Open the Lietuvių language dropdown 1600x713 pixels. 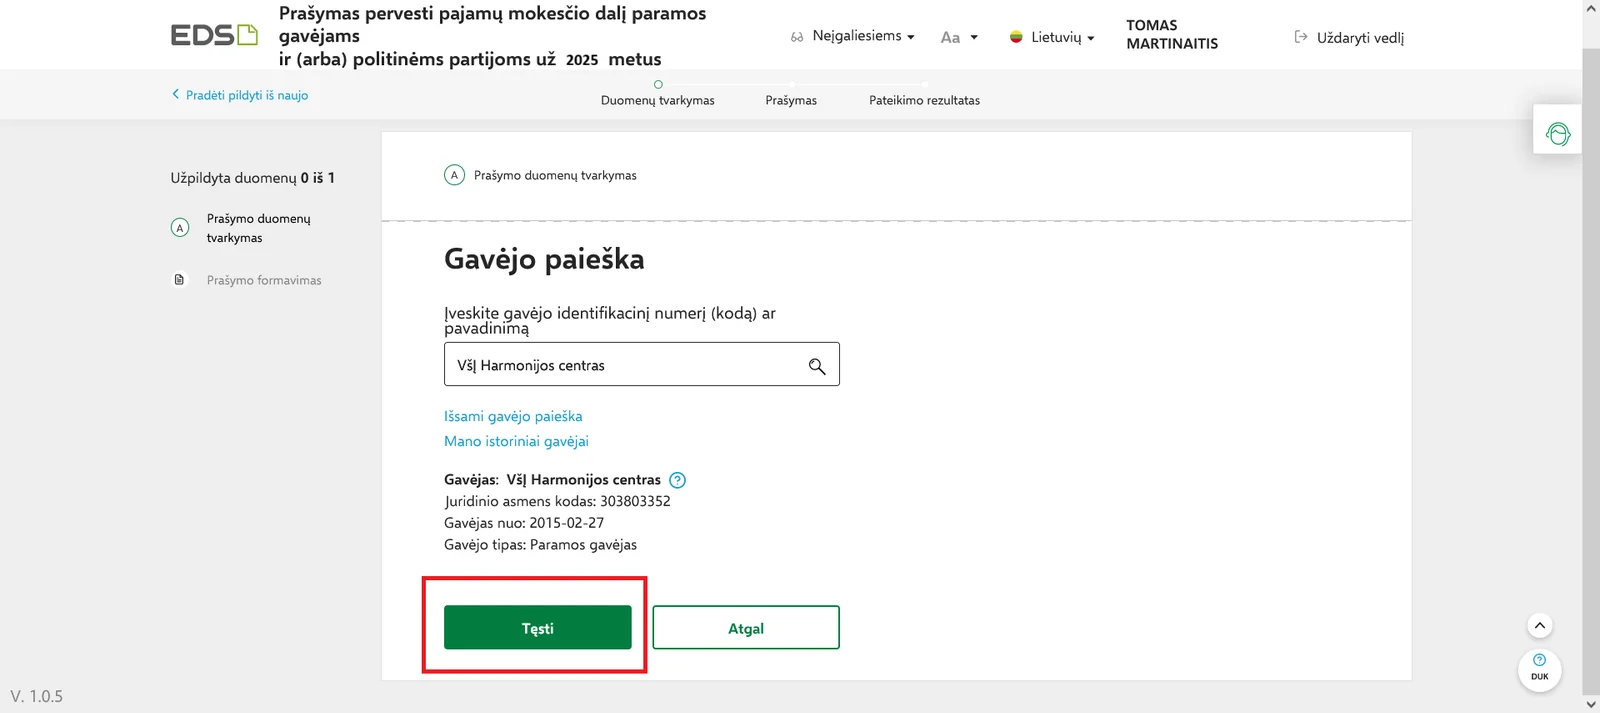(1052, 37)
